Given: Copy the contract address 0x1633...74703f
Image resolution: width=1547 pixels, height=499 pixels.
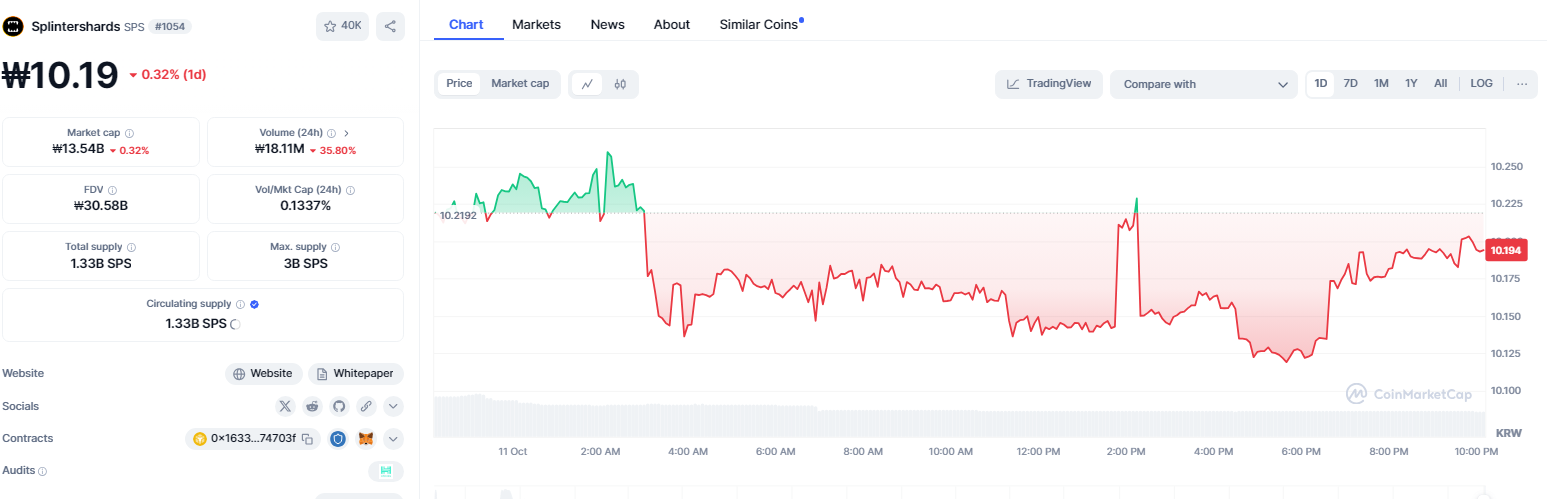Looking at the screenshot, I should [x=308, y=439].
